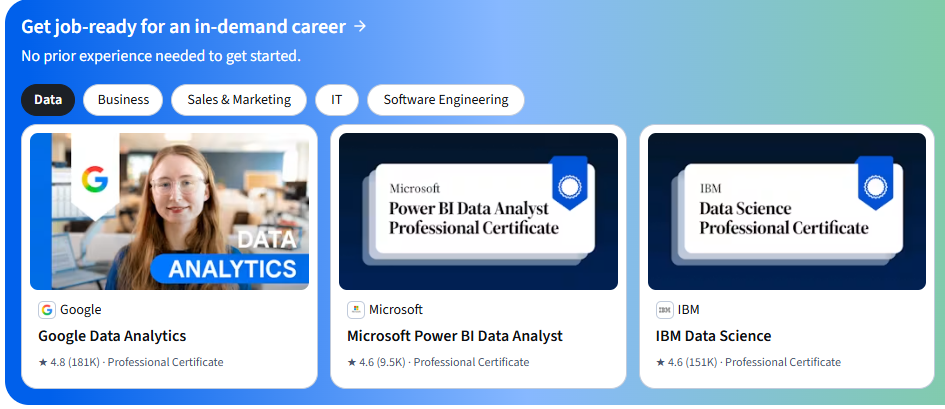Open the Sales & Marketing tab
The height and width of the screenshot is (409, 945).
click(239, 100)
